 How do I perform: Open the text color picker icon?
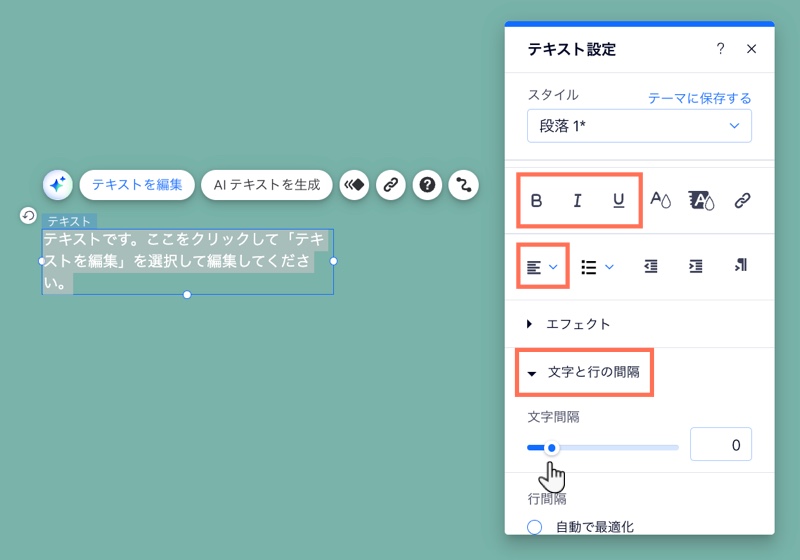click(660, 200)
